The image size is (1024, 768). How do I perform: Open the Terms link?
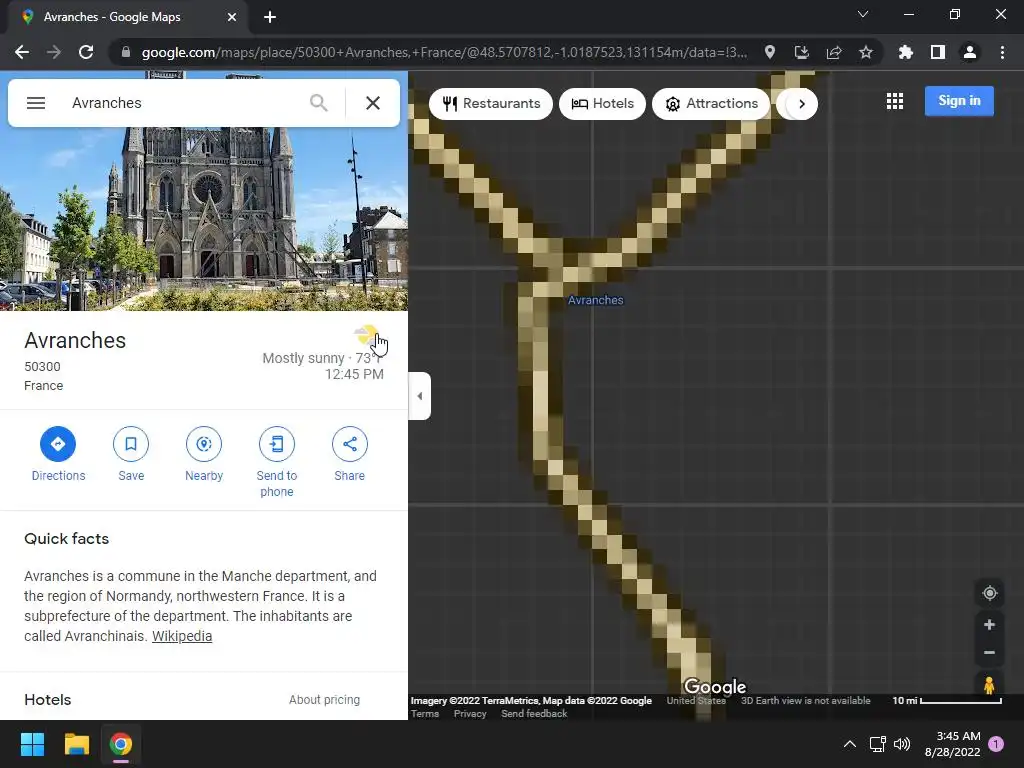tap(424, 714)
